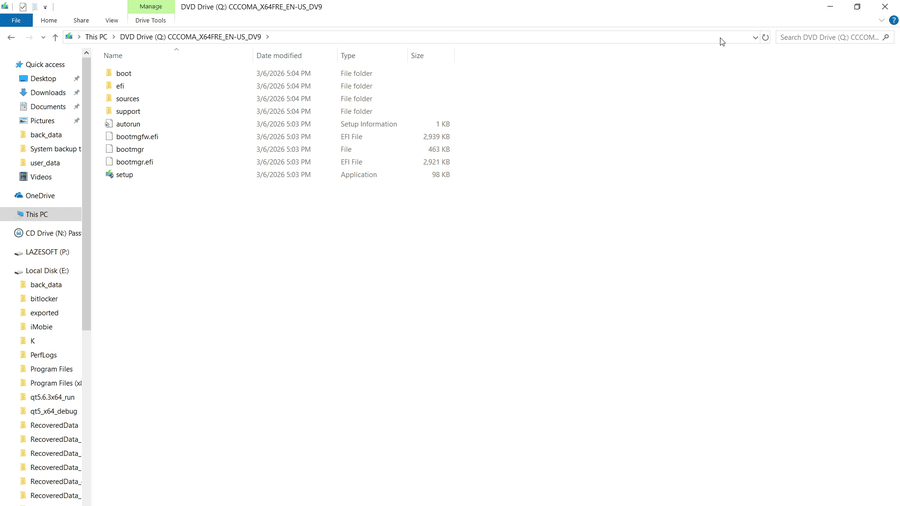Open recent locations dropdown arrow
900x506 pixels.
pyautogui.click(x=43, y=37)
